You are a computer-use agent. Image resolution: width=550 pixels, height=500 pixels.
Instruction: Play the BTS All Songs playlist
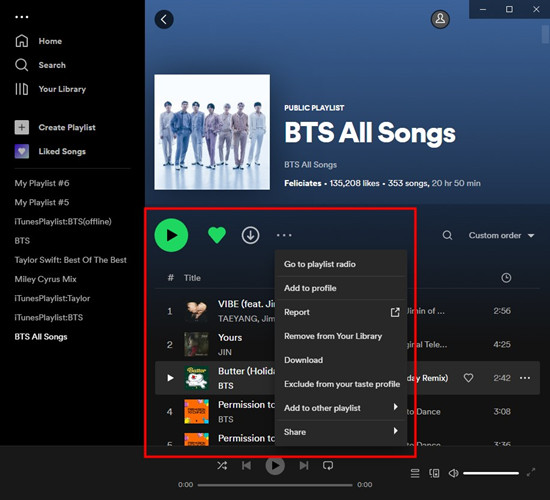pos(171,235)
